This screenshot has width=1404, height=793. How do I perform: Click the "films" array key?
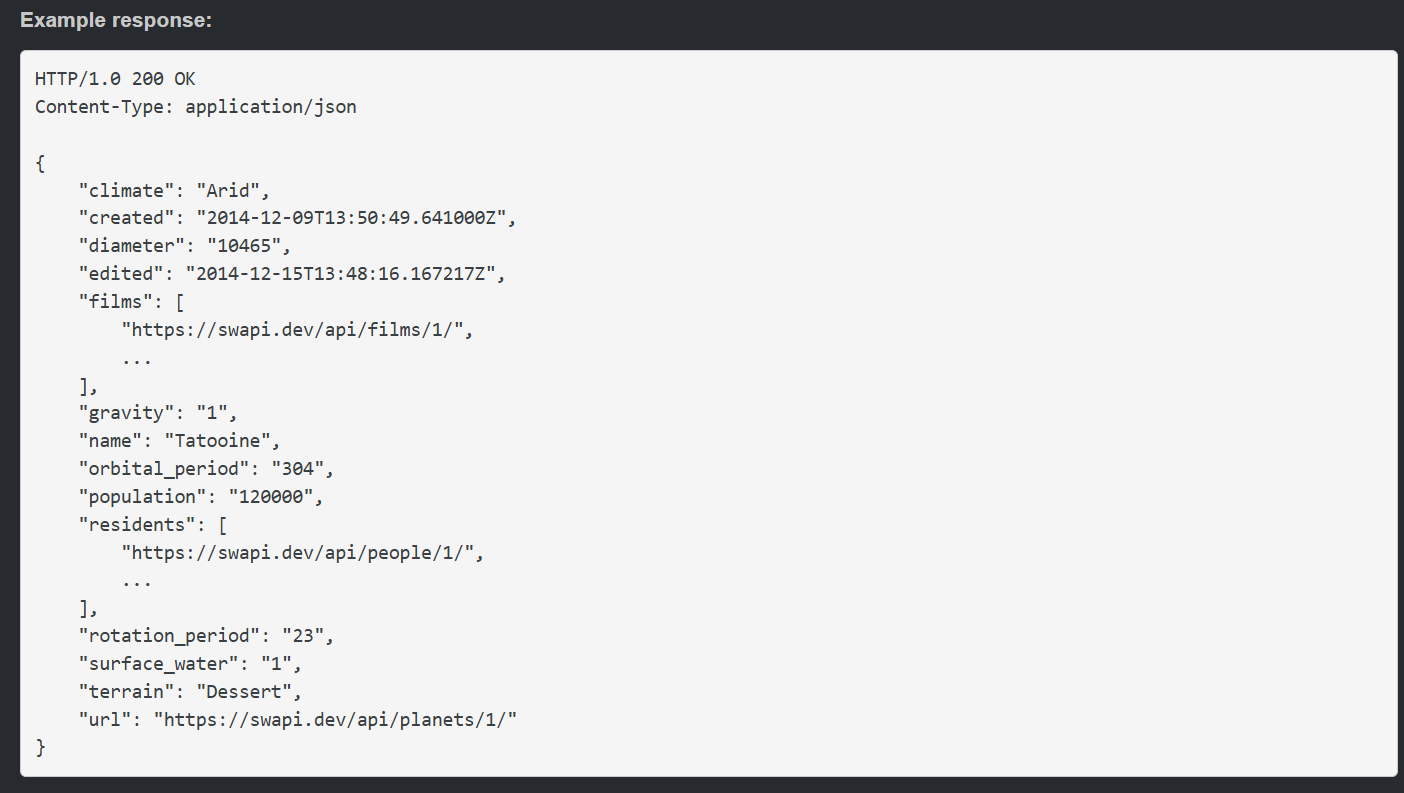[116, 301]
